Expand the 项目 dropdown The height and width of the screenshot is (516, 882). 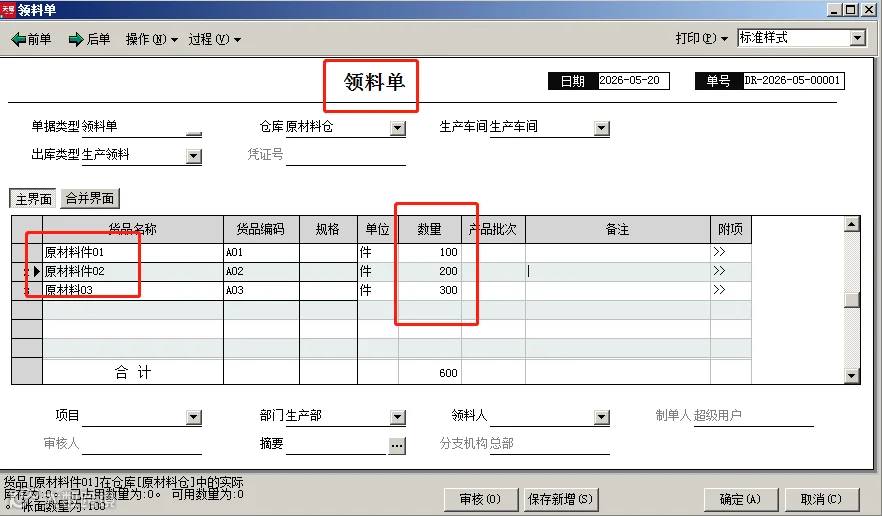point(194,417)
